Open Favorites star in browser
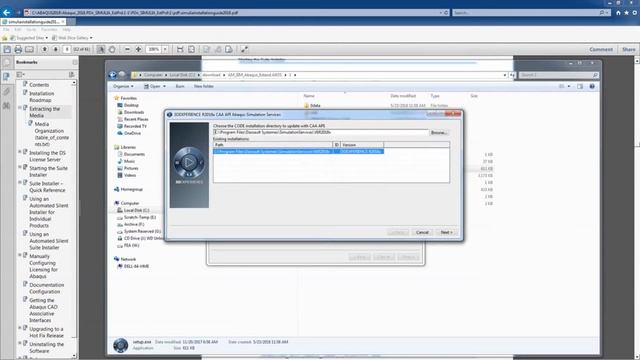This screenshot has height=360, width=640. [x=626, y=13]
